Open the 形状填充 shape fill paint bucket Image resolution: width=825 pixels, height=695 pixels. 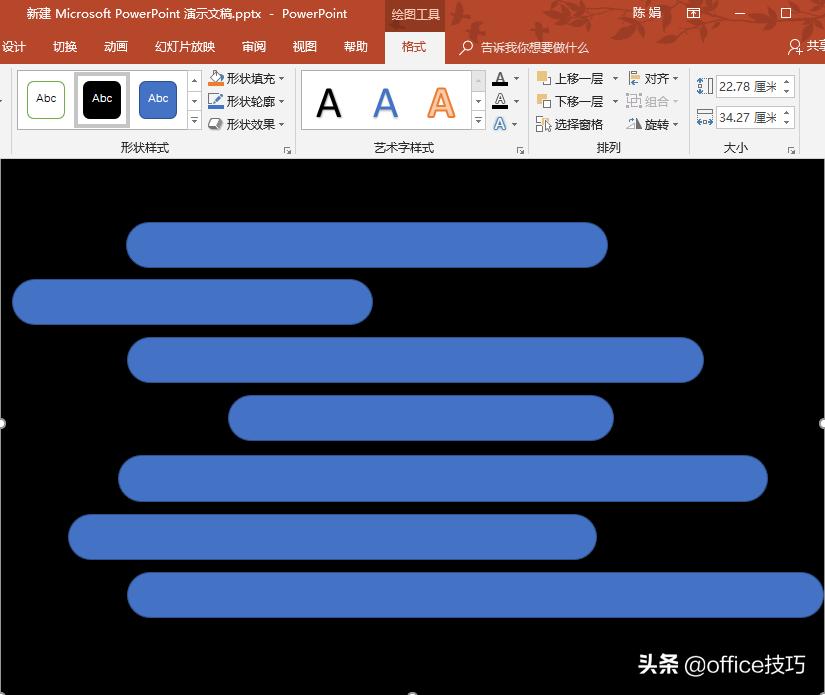[216, 78]
